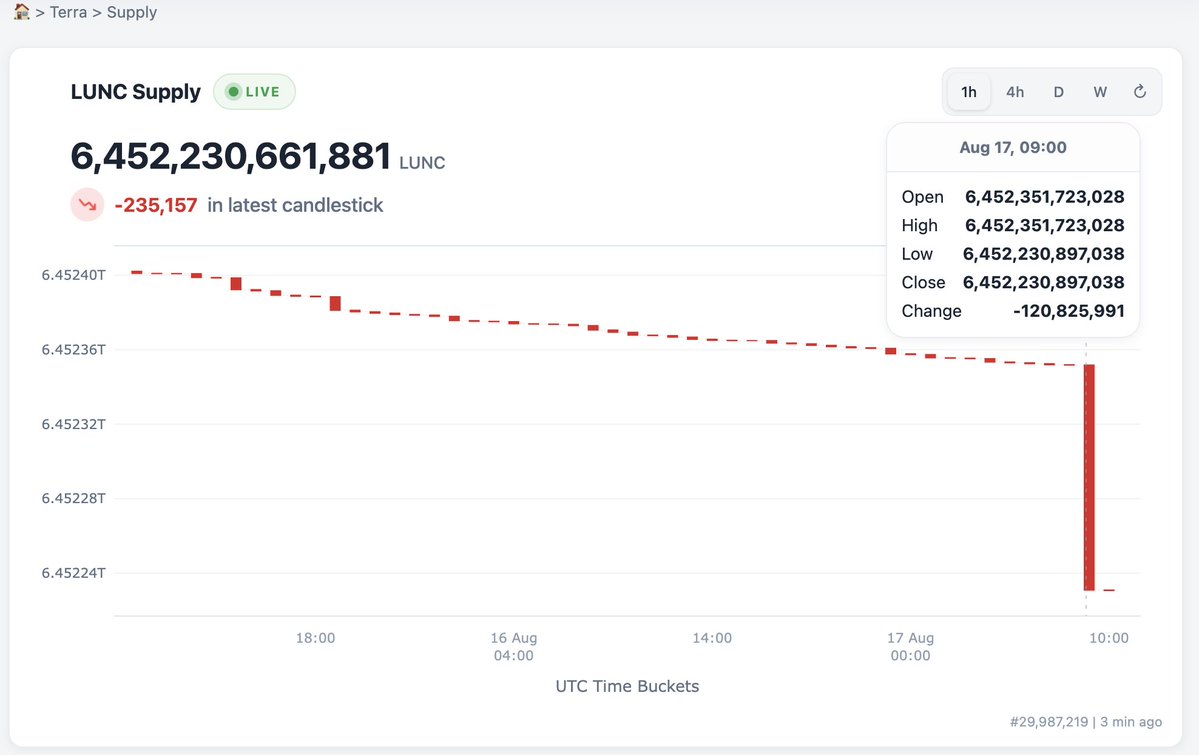Click the LIVE status badge

point(254,92)
